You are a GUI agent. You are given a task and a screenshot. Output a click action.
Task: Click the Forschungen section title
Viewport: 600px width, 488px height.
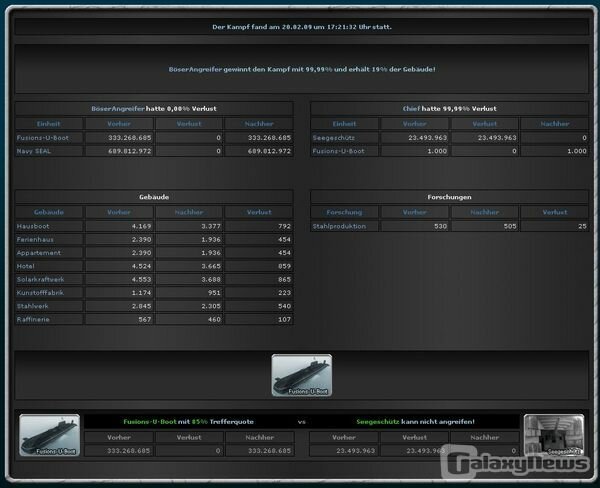[x=449, y=197]
